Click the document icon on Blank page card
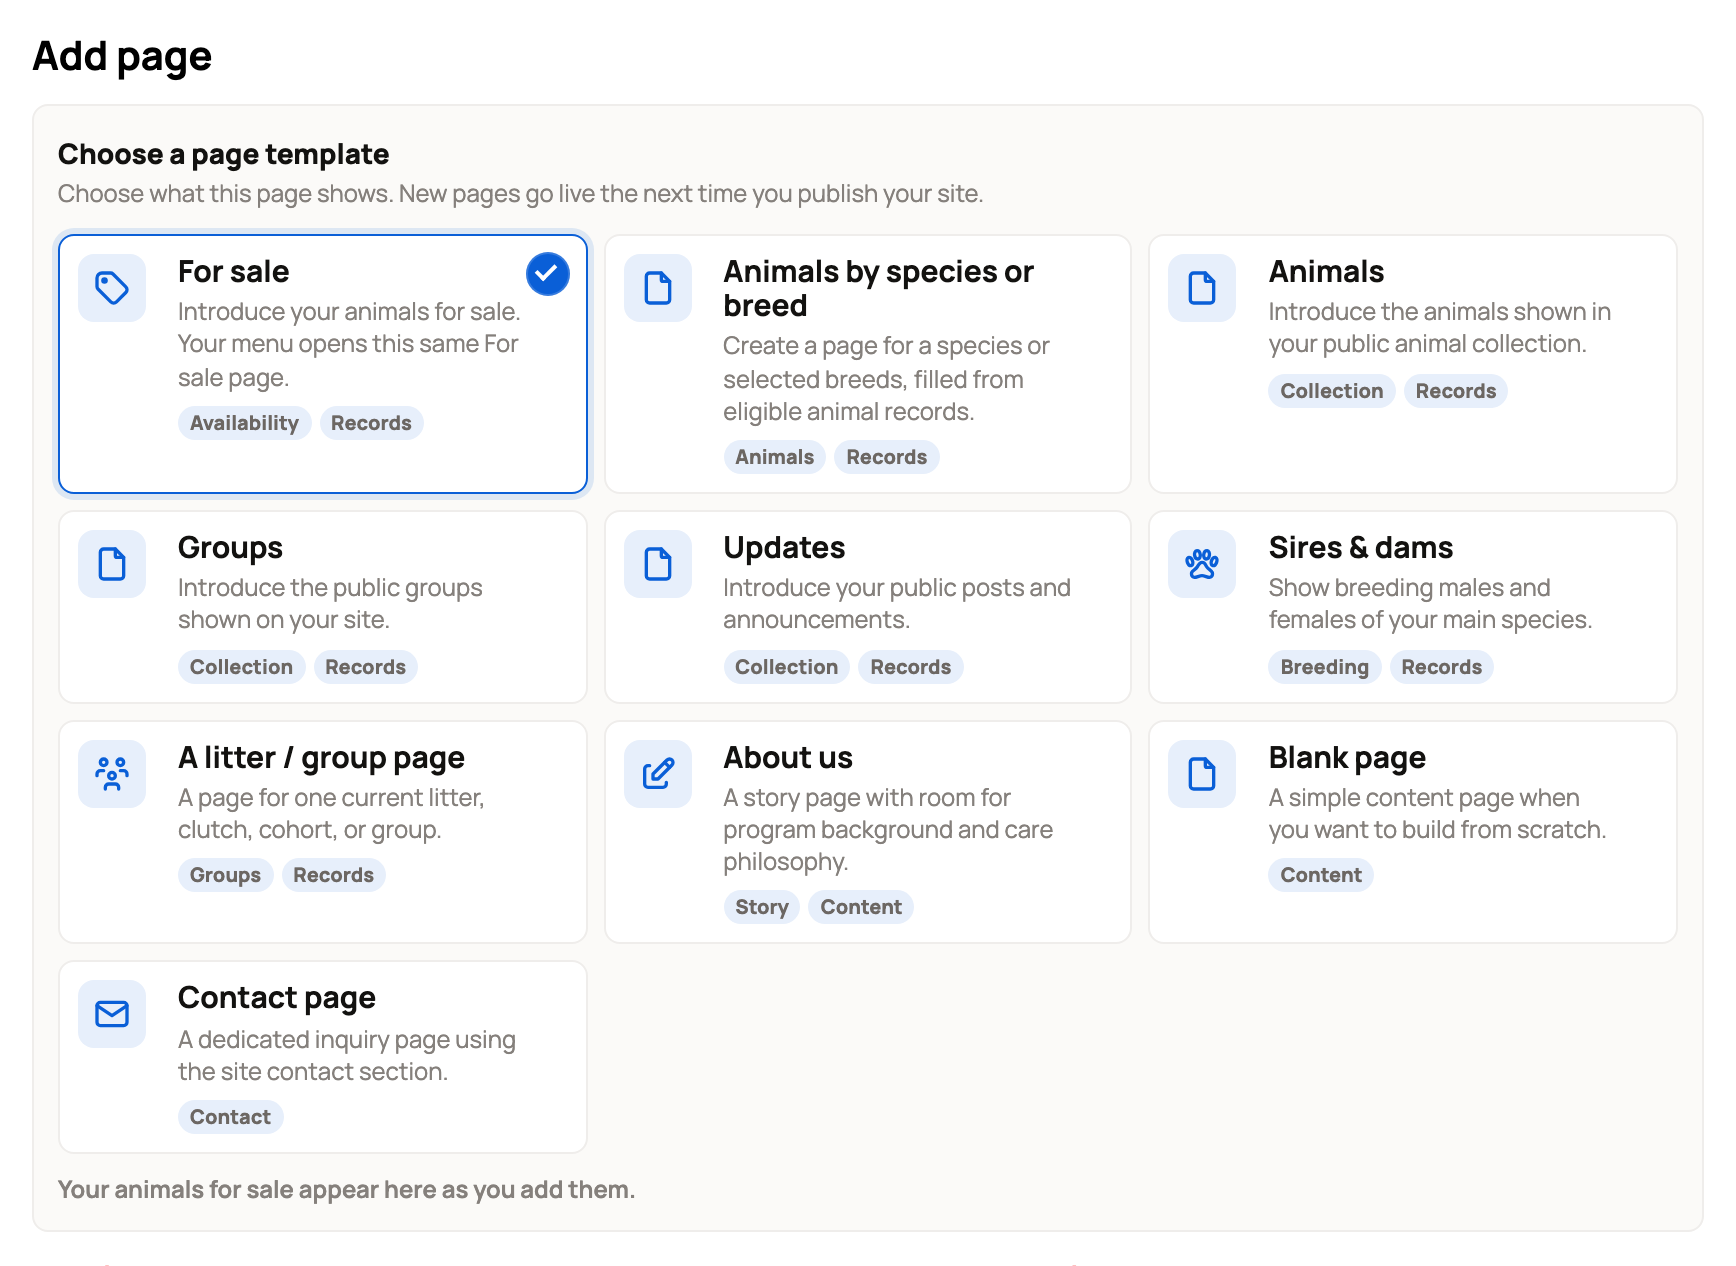Viewport: 1736px width, 1266px height. tap(1202, 774)
